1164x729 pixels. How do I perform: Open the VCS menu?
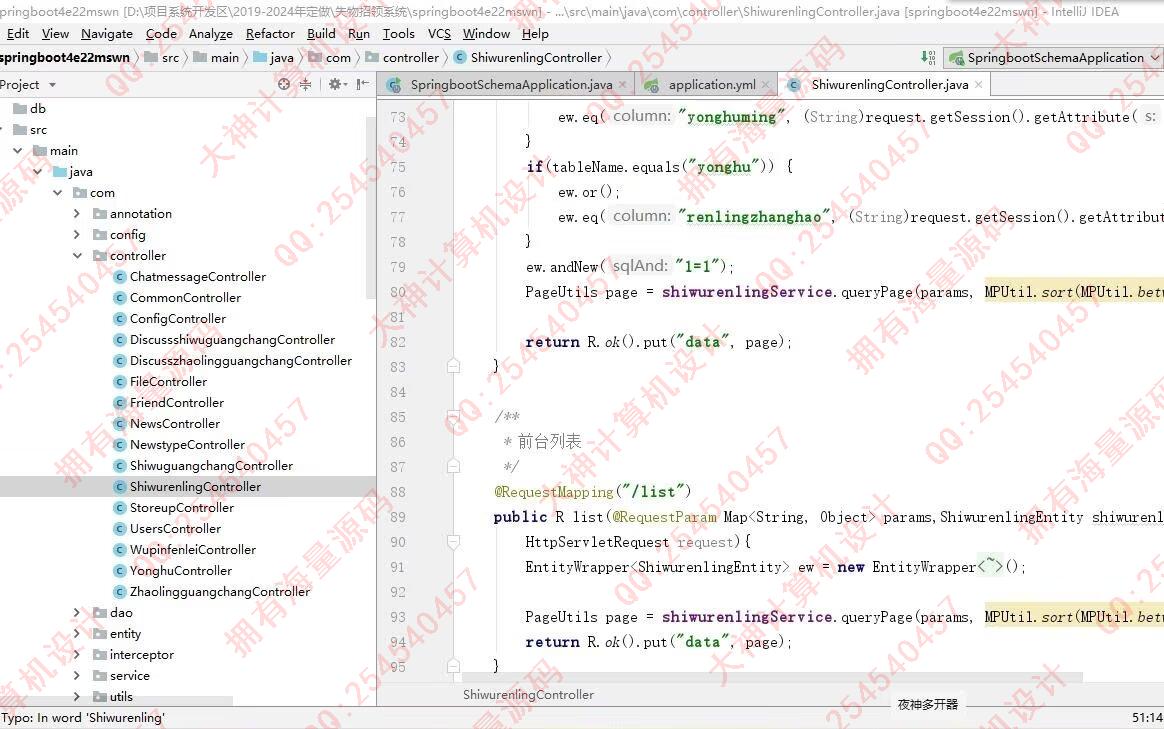439,33
